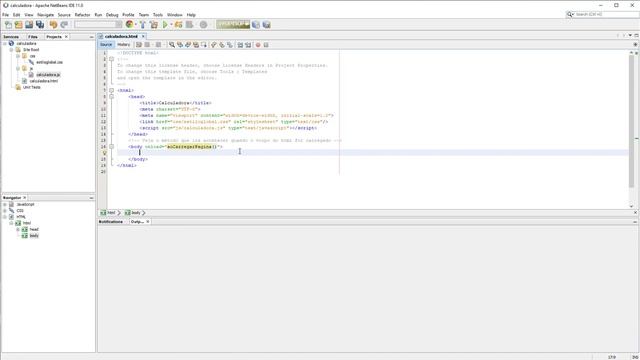The height and width of the screenshot is (360, 640).
Task: Minimize the Projects panel
Action: click(x=91, y=37)
